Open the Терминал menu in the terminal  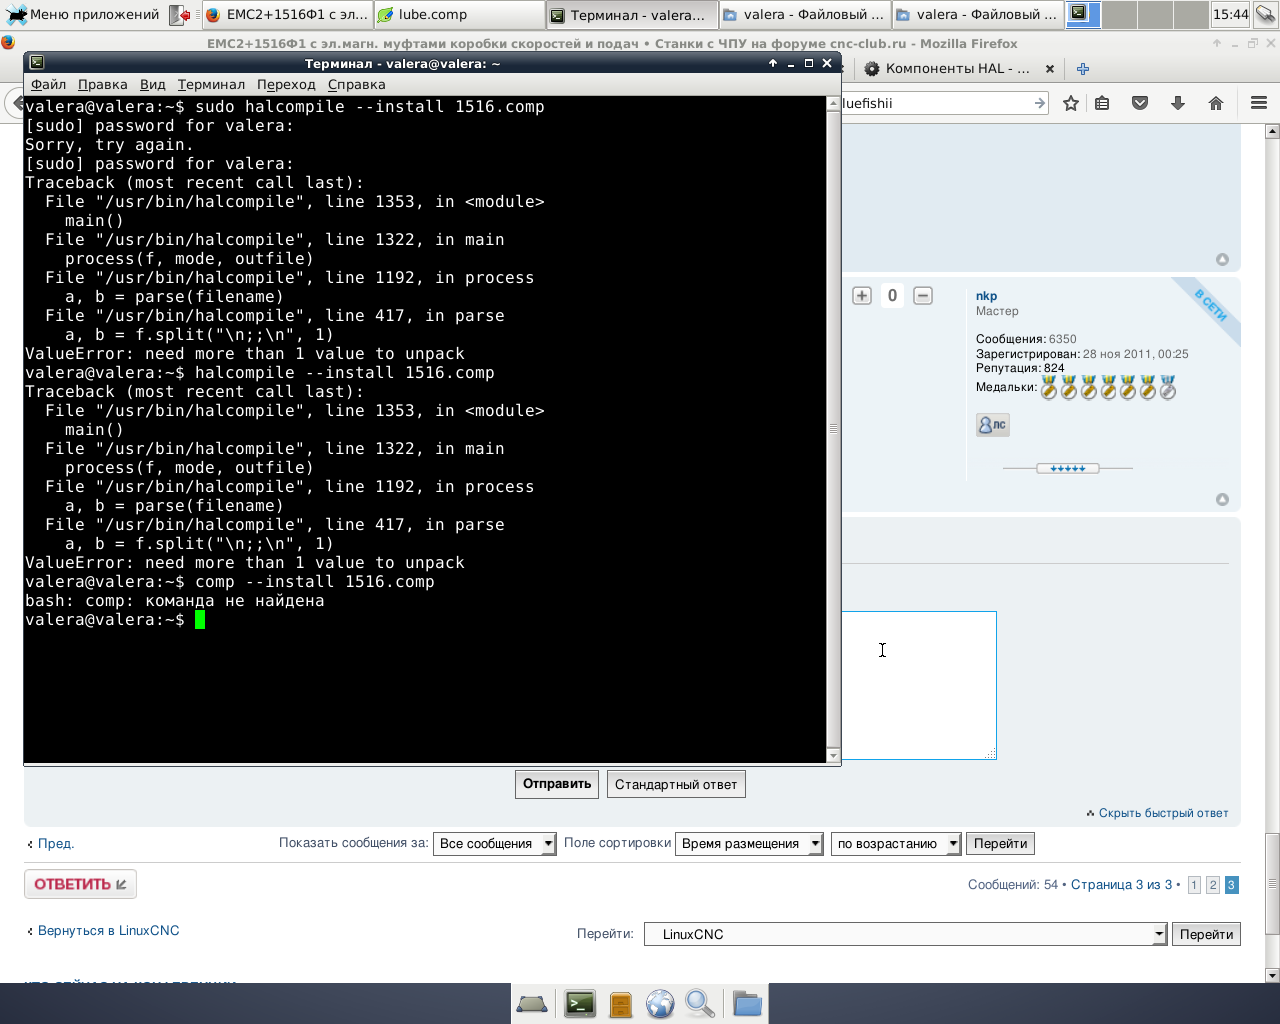pyautogui.click(x=211, y=85)
